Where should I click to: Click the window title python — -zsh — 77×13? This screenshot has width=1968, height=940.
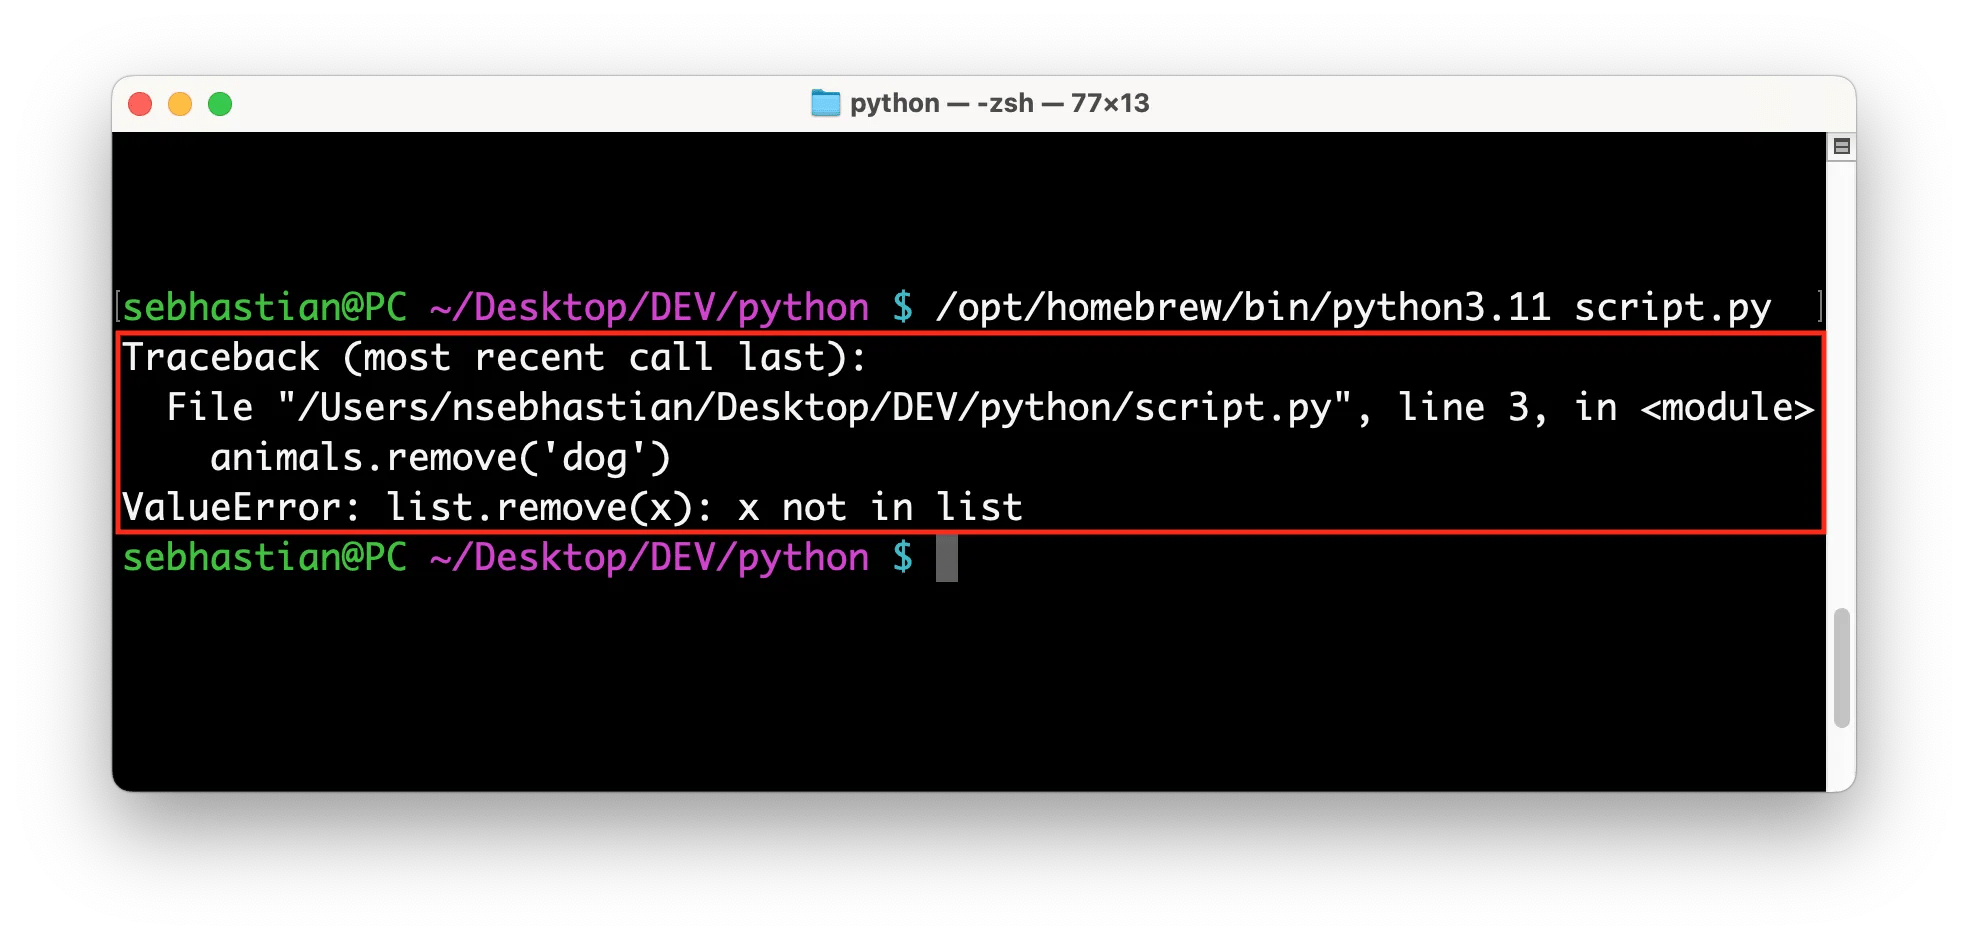(x=998, y=102)
